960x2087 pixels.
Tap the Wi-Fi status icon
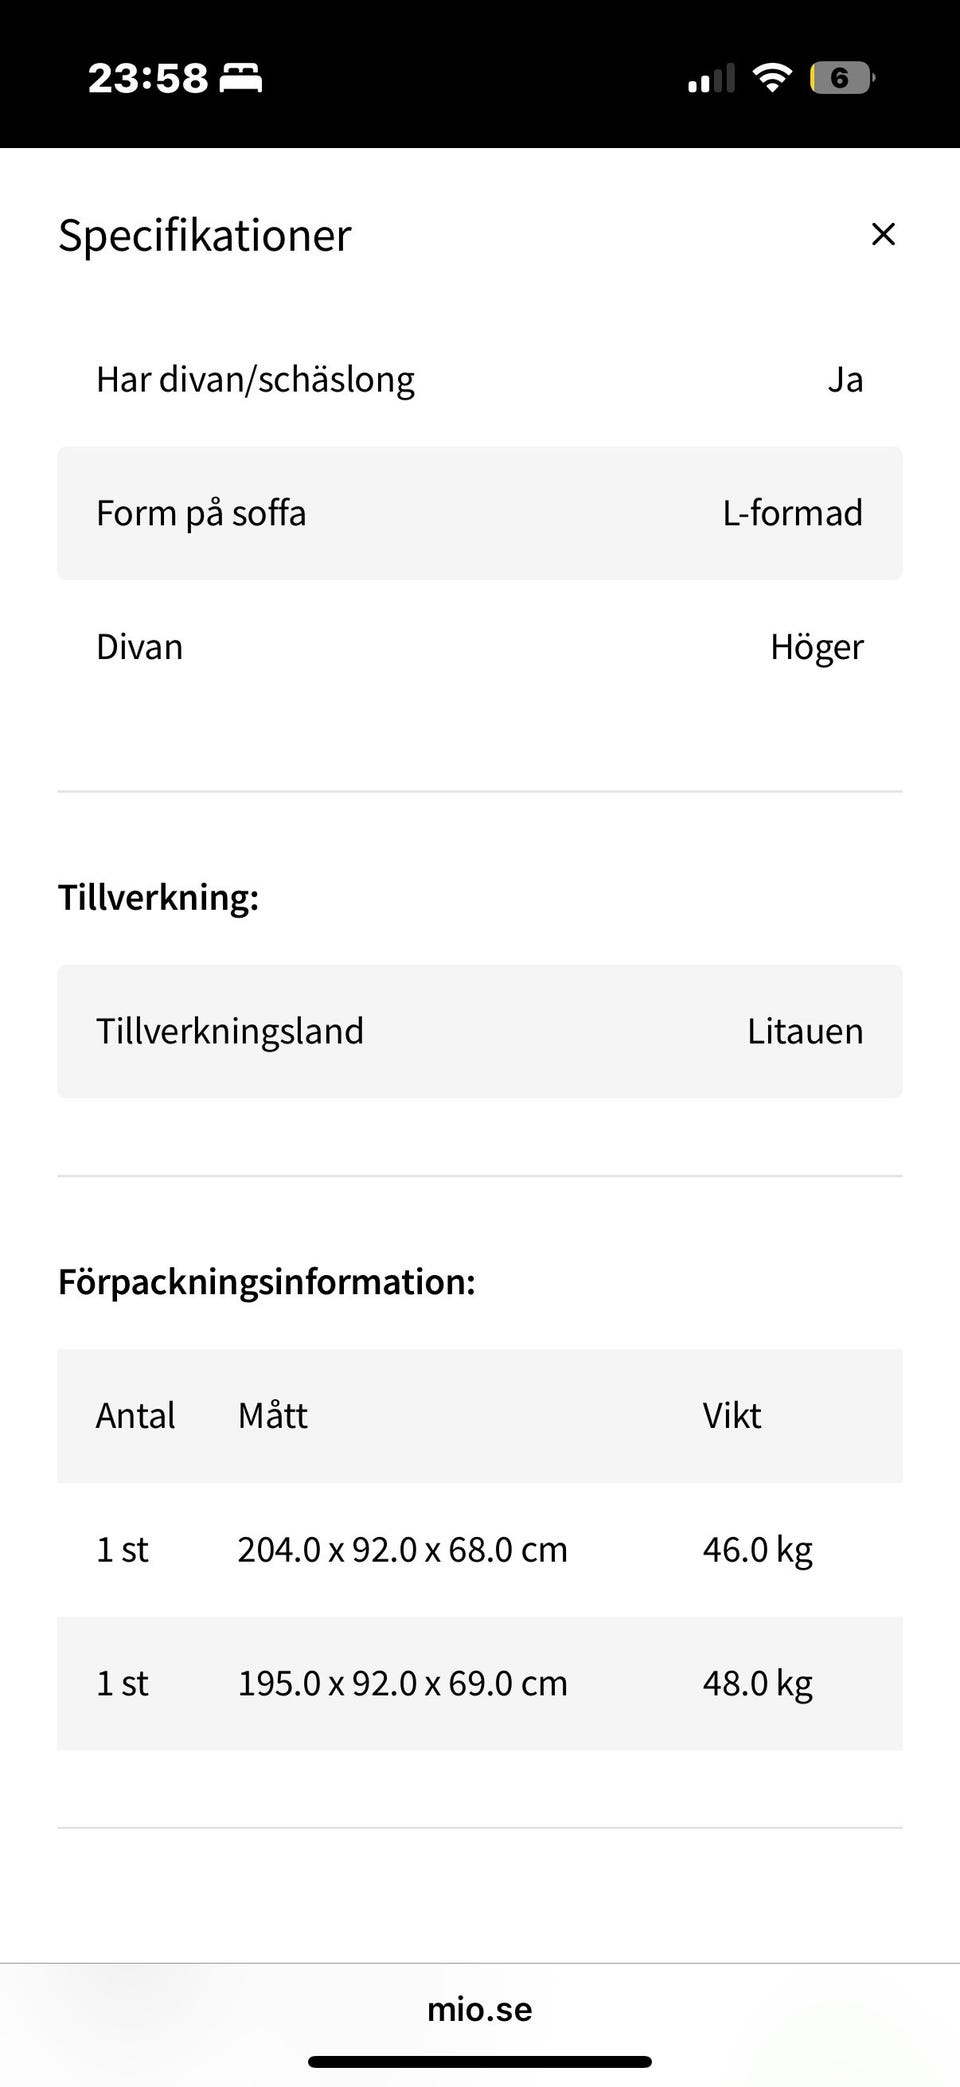(771, 78)
